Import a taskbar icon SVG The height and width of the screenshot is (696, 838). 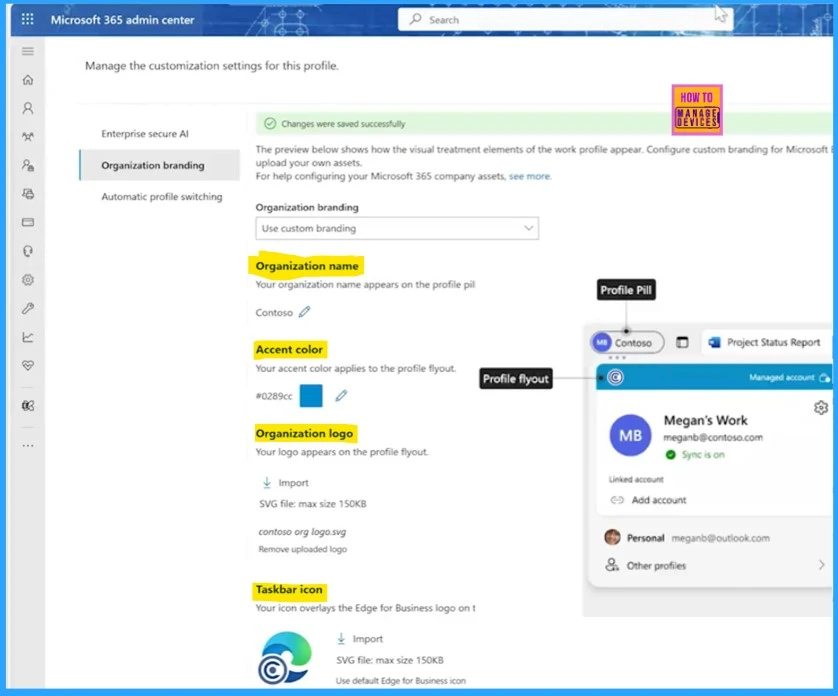[360, 639]
